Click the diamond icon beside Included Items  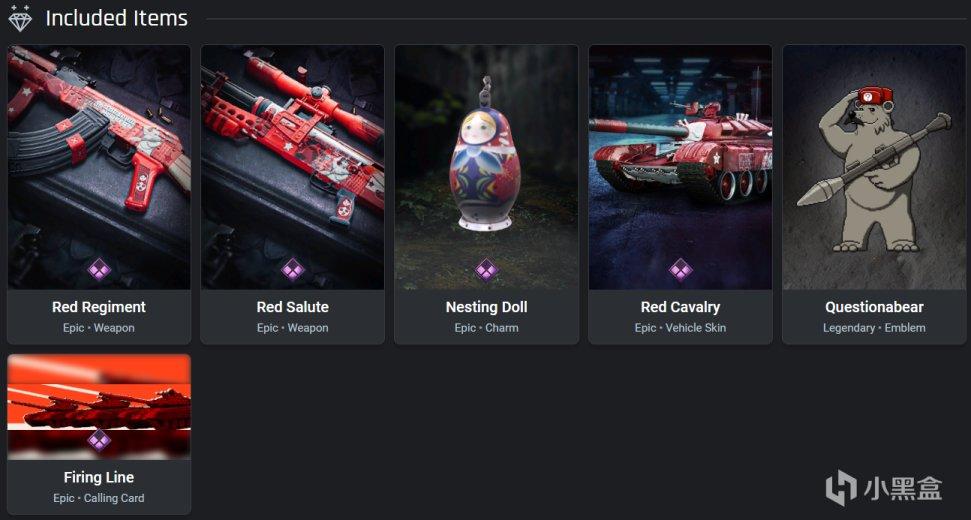coord(20,18)
